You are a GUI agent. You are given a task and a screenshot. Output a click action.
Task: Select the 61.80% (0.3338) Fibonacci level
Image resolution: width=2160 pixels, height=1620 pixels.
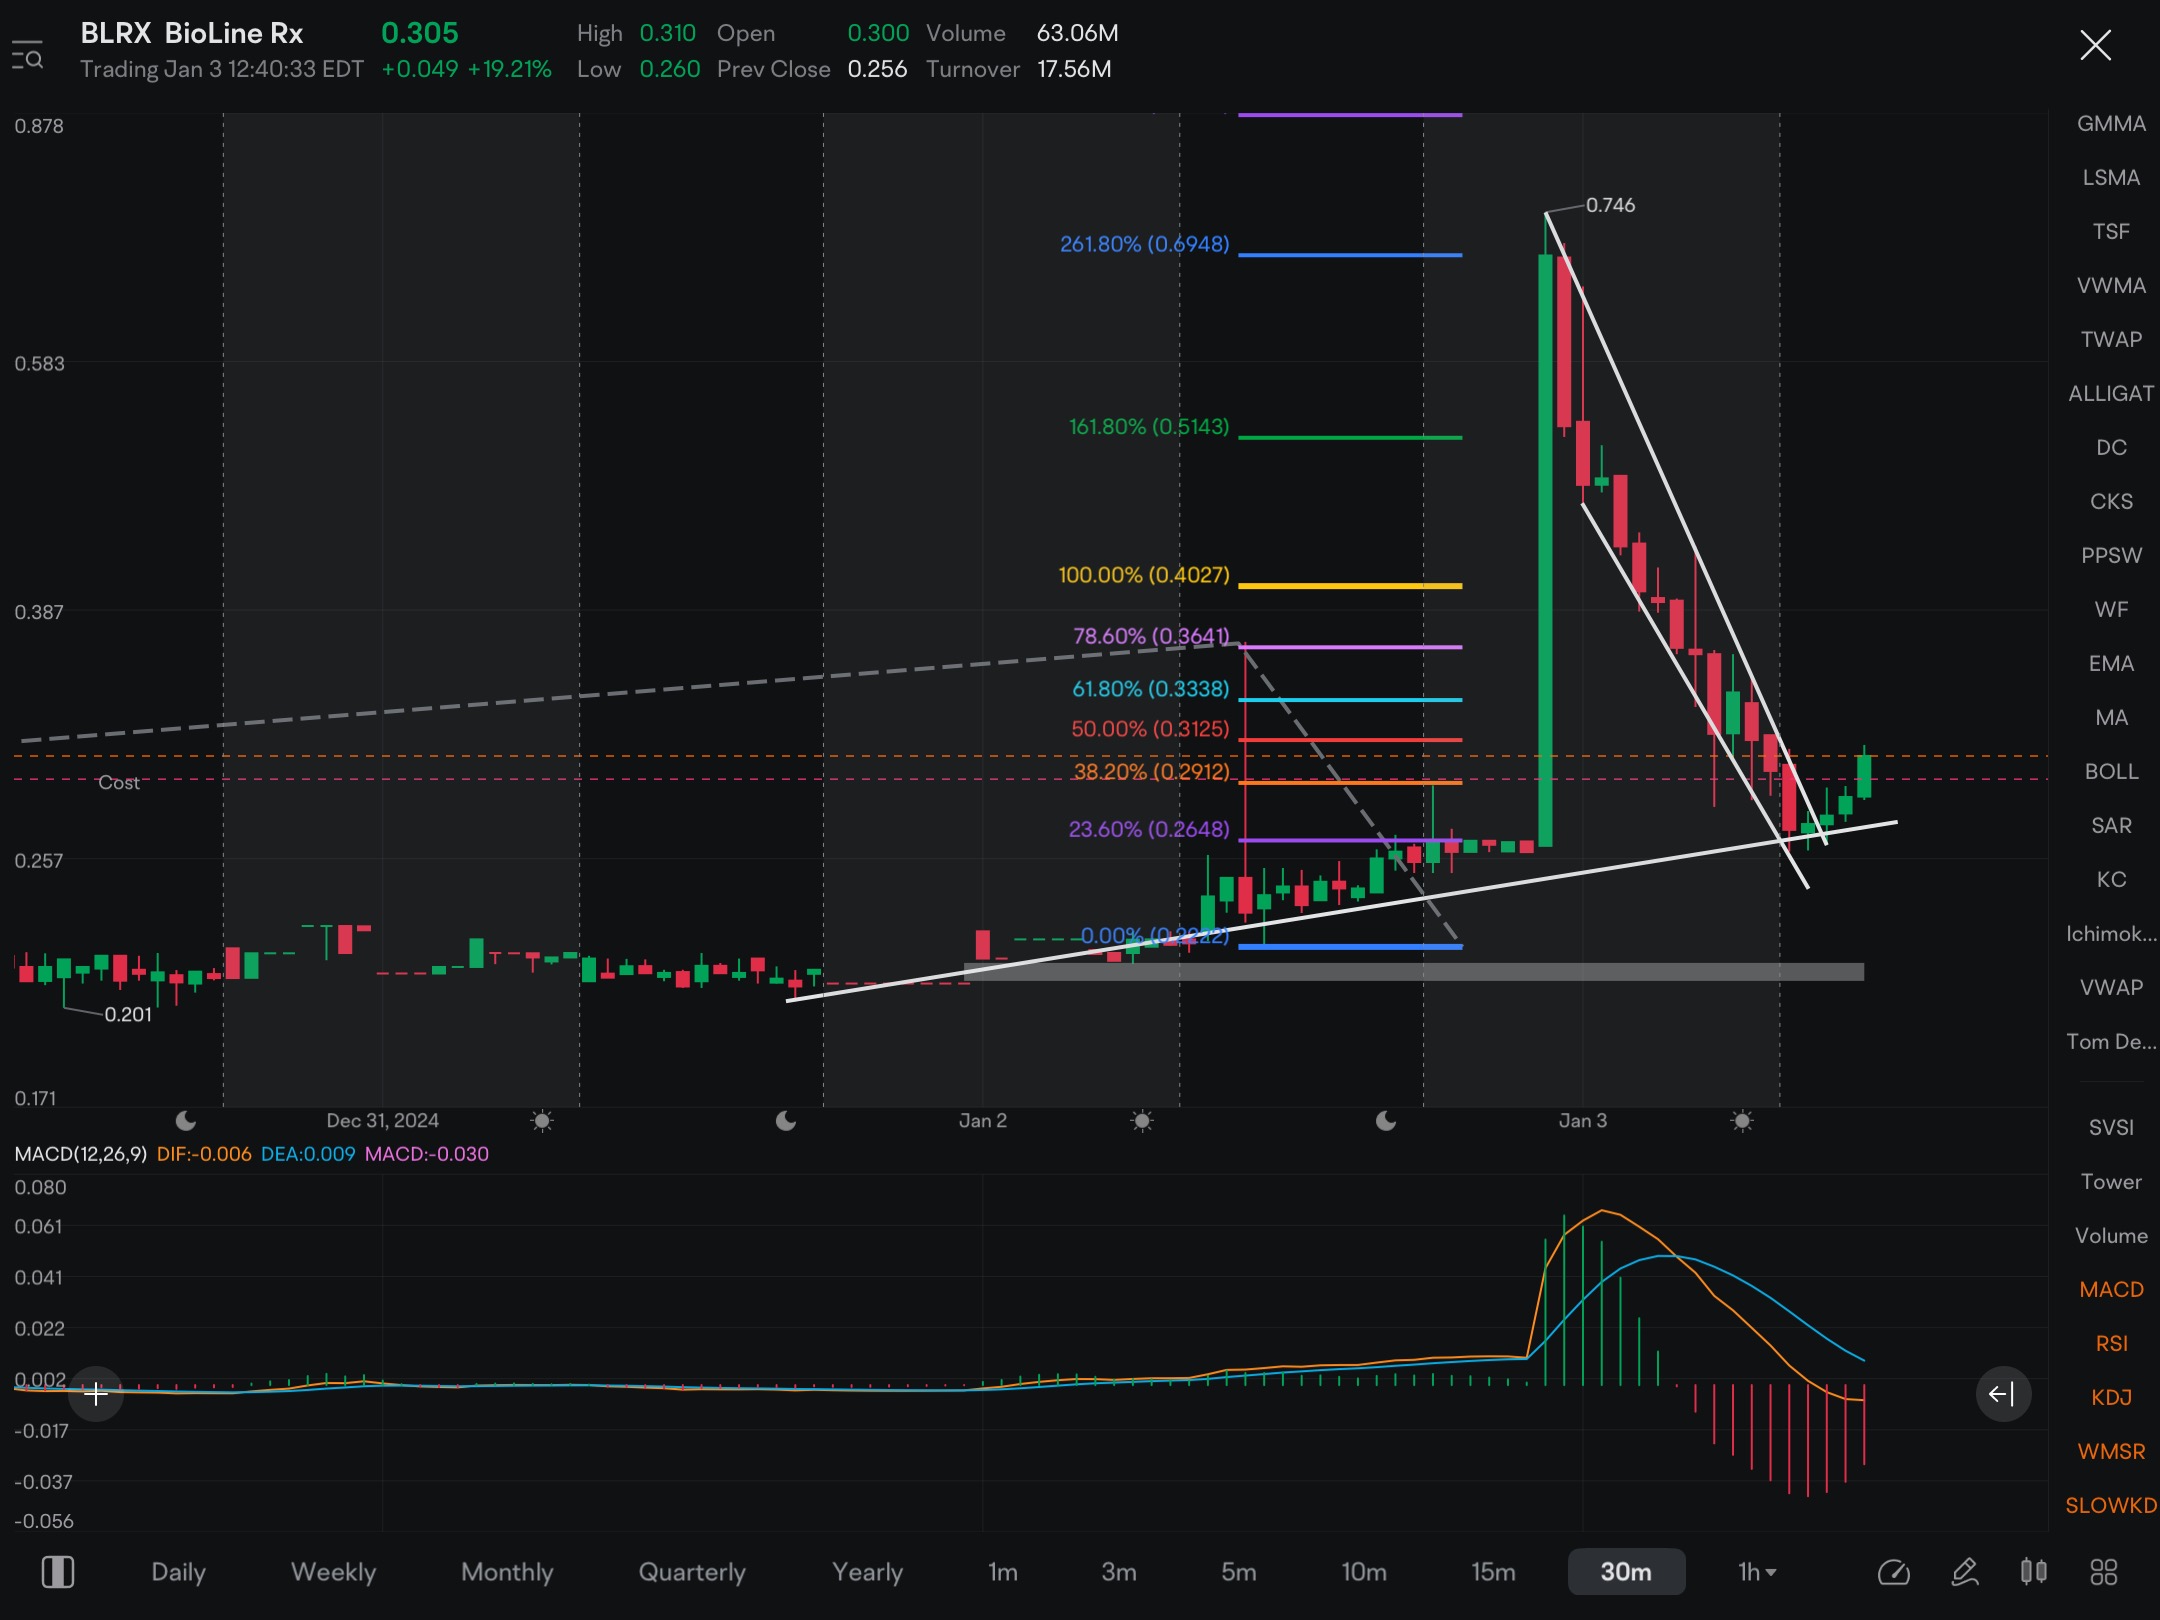coord(1150,689)
